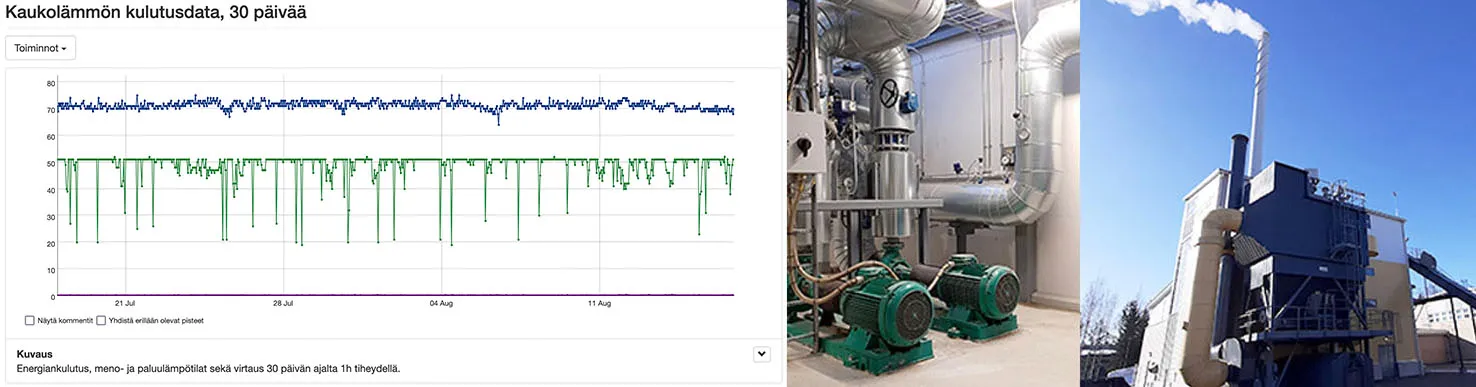Click the purple line along the chart's zero baseline
The width and height of the screenshot is (1476, 387).
pyautogui.click(x=396, y=295)
